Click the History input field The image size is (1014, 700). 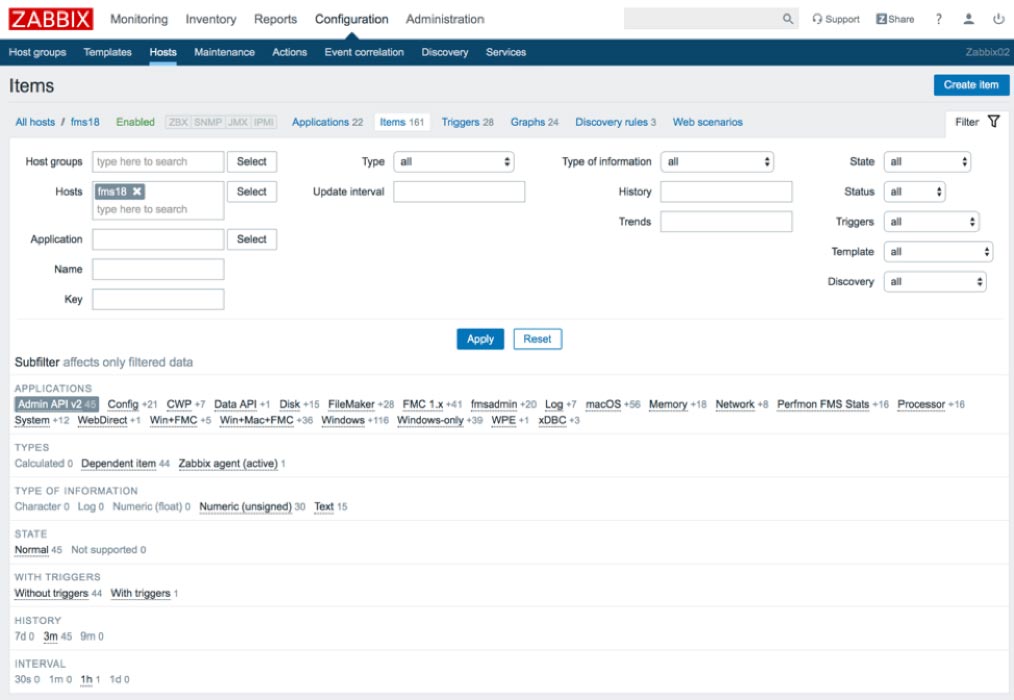point(726,191)
